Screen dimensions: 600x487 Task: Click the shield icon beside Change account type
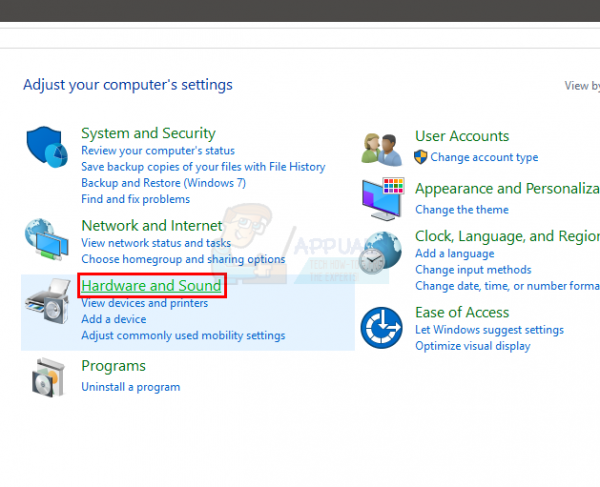421,157
